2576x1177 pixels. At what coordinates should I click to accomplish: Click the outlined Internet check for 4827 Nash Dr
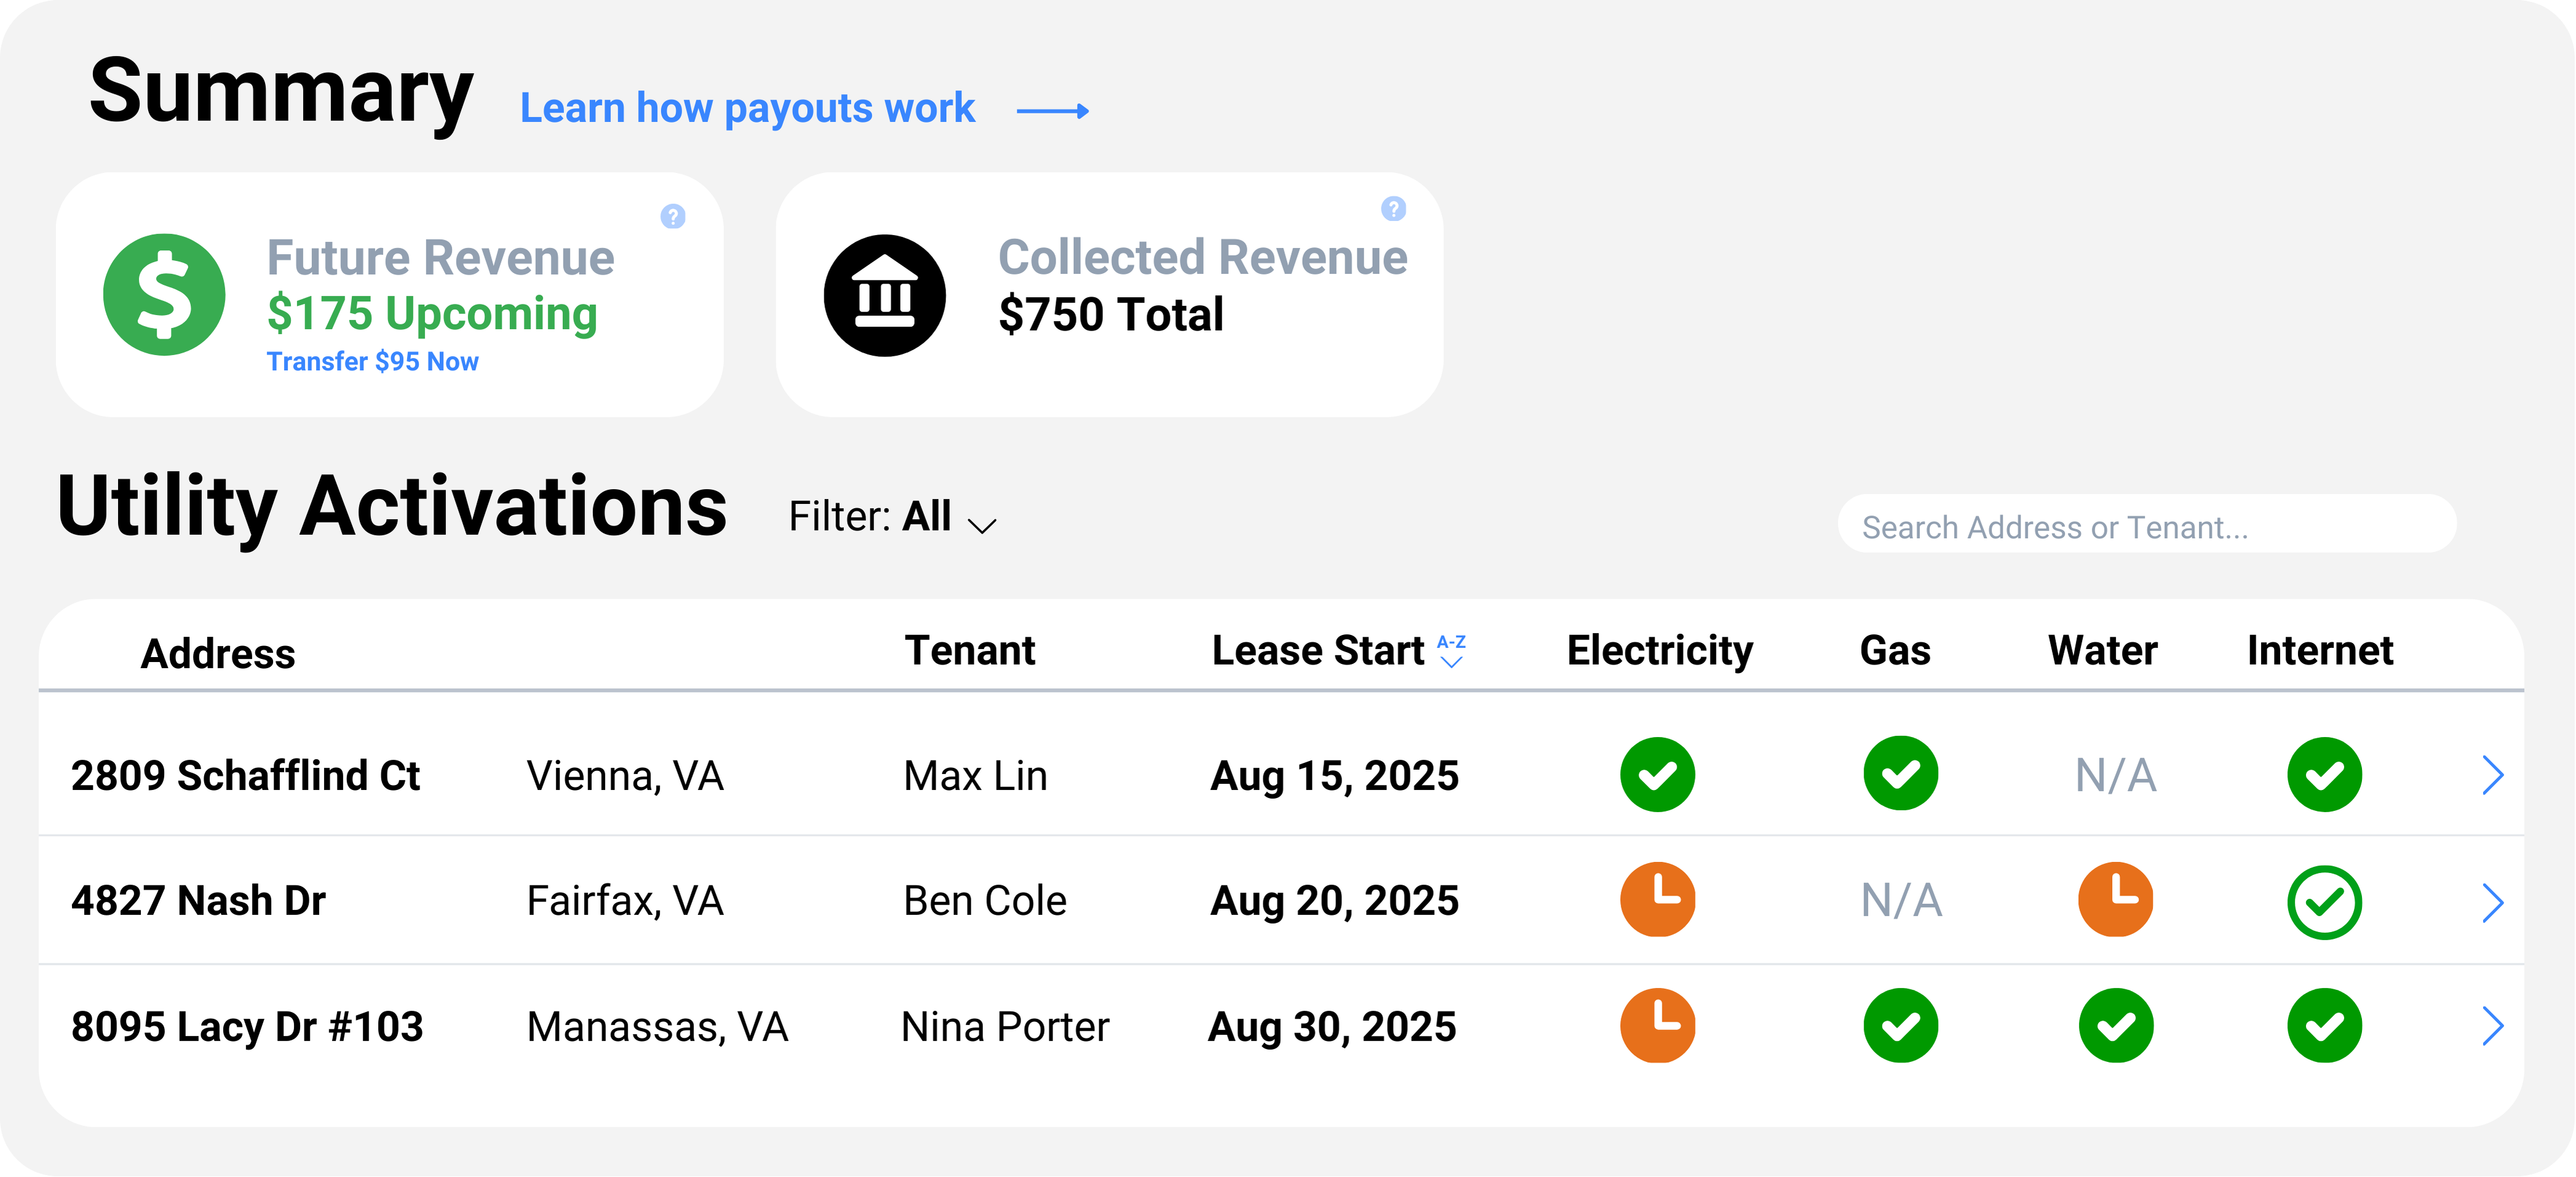[x=2324, y=902]
